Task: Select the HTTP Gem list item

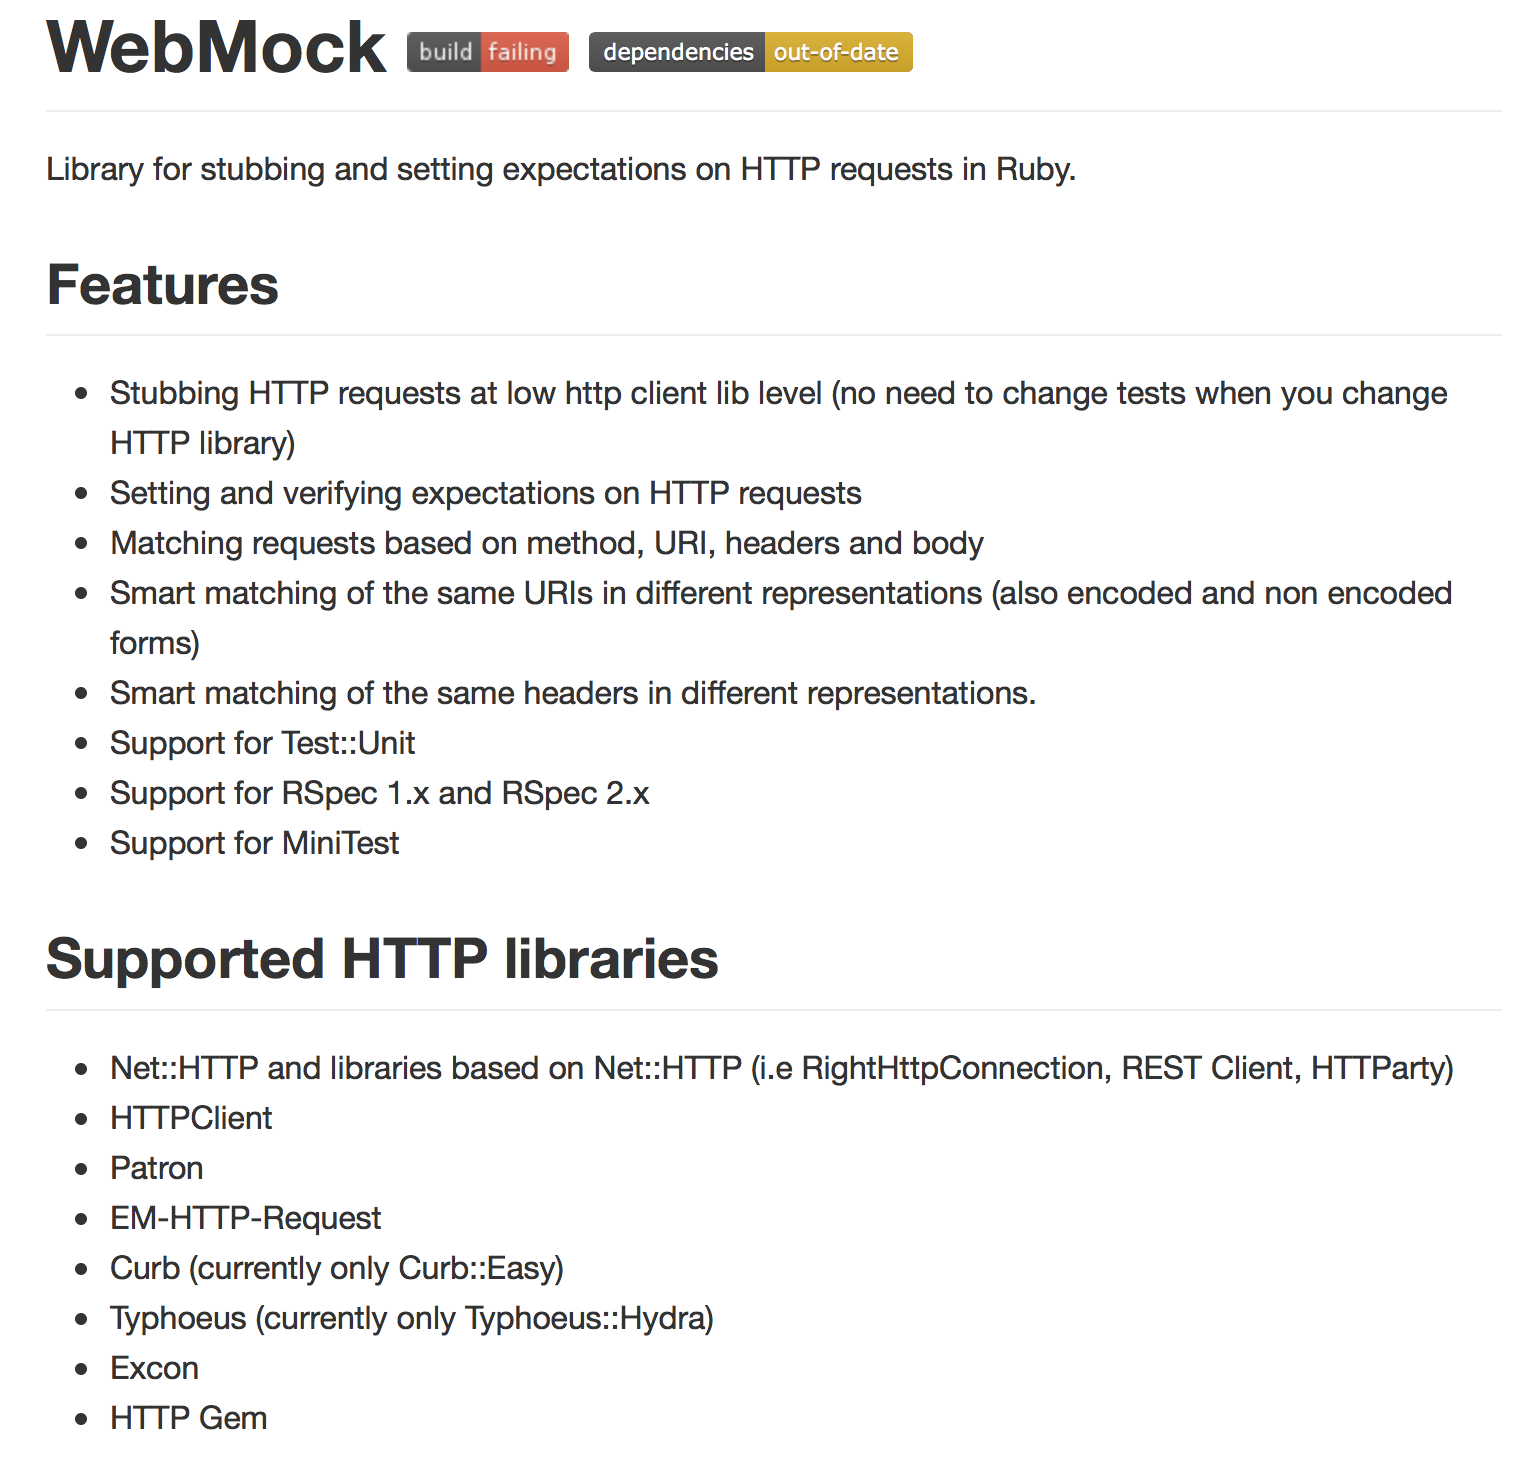Action: pyautogui.click(x=188, y=1419)
